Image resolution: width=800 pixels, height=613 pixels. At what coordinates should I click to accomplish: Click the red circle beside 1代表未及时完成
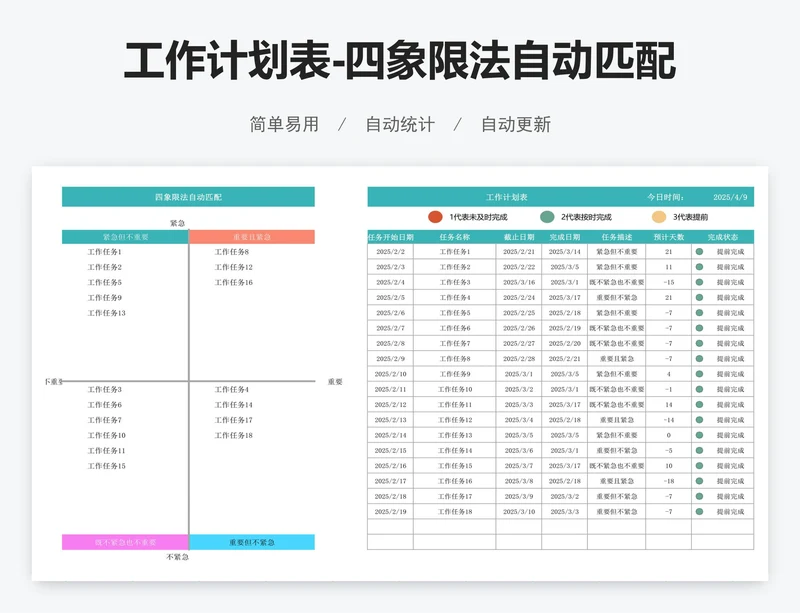(x=435, y=217)
